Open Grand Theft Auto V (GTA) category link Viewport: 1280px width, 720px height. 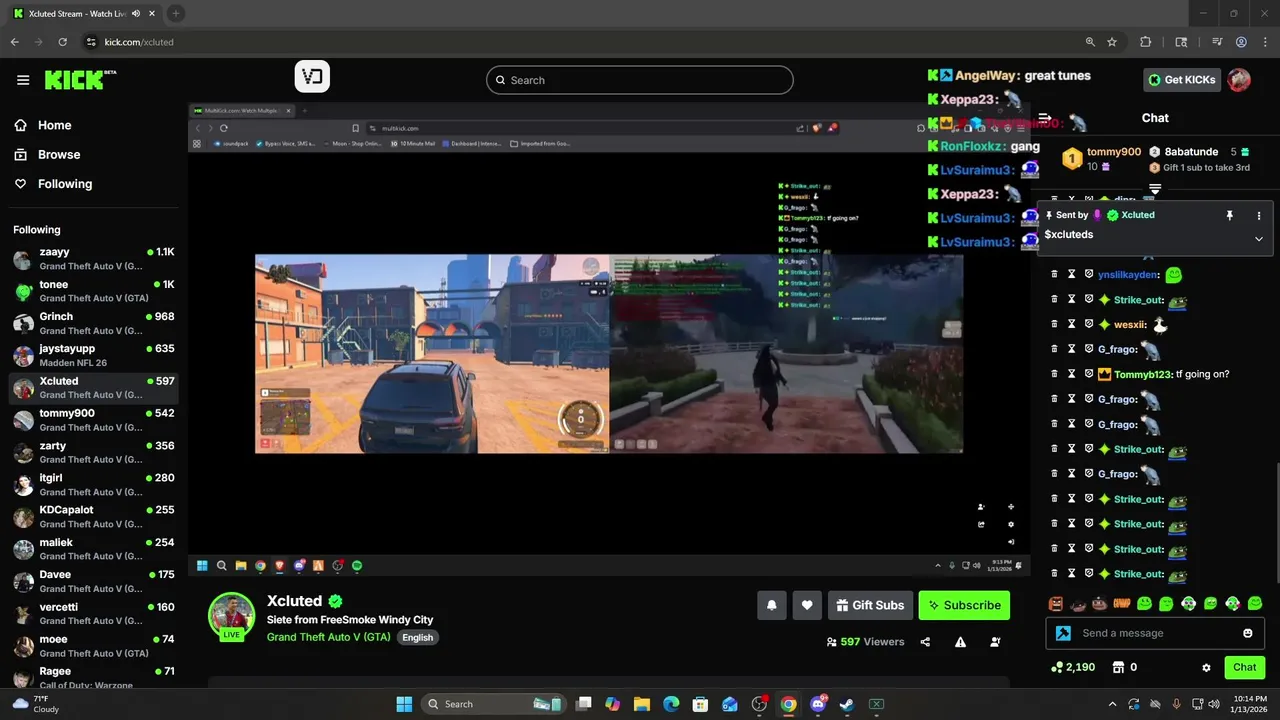[x=328, y=637]
